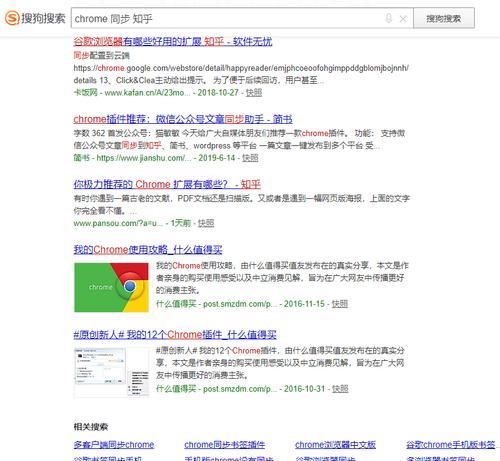This screenshot has width=500, height=461.
Task: Click the URL text 'www.kafan.cn/A/23mo...'
Action: (147, 92)
